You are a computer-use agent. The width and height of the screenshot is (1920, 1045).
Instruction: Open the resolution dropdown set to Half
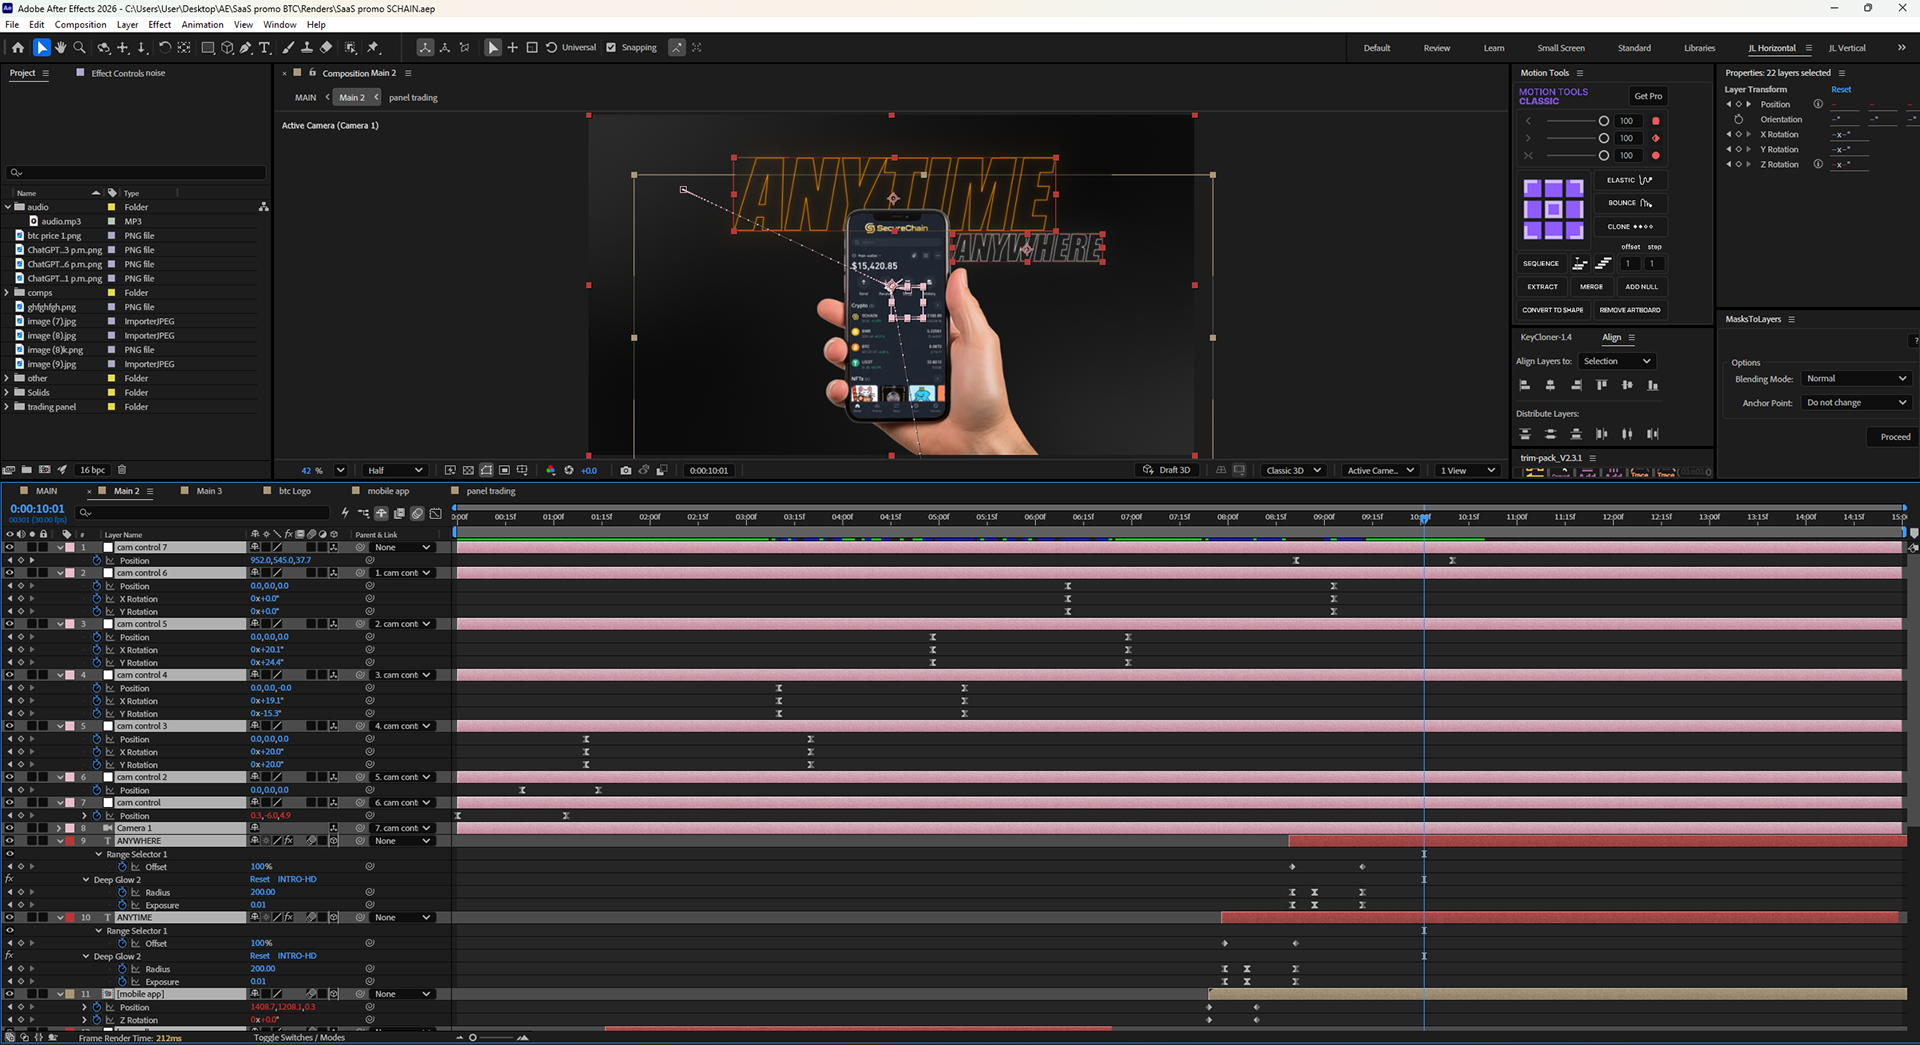coord(394,470)
